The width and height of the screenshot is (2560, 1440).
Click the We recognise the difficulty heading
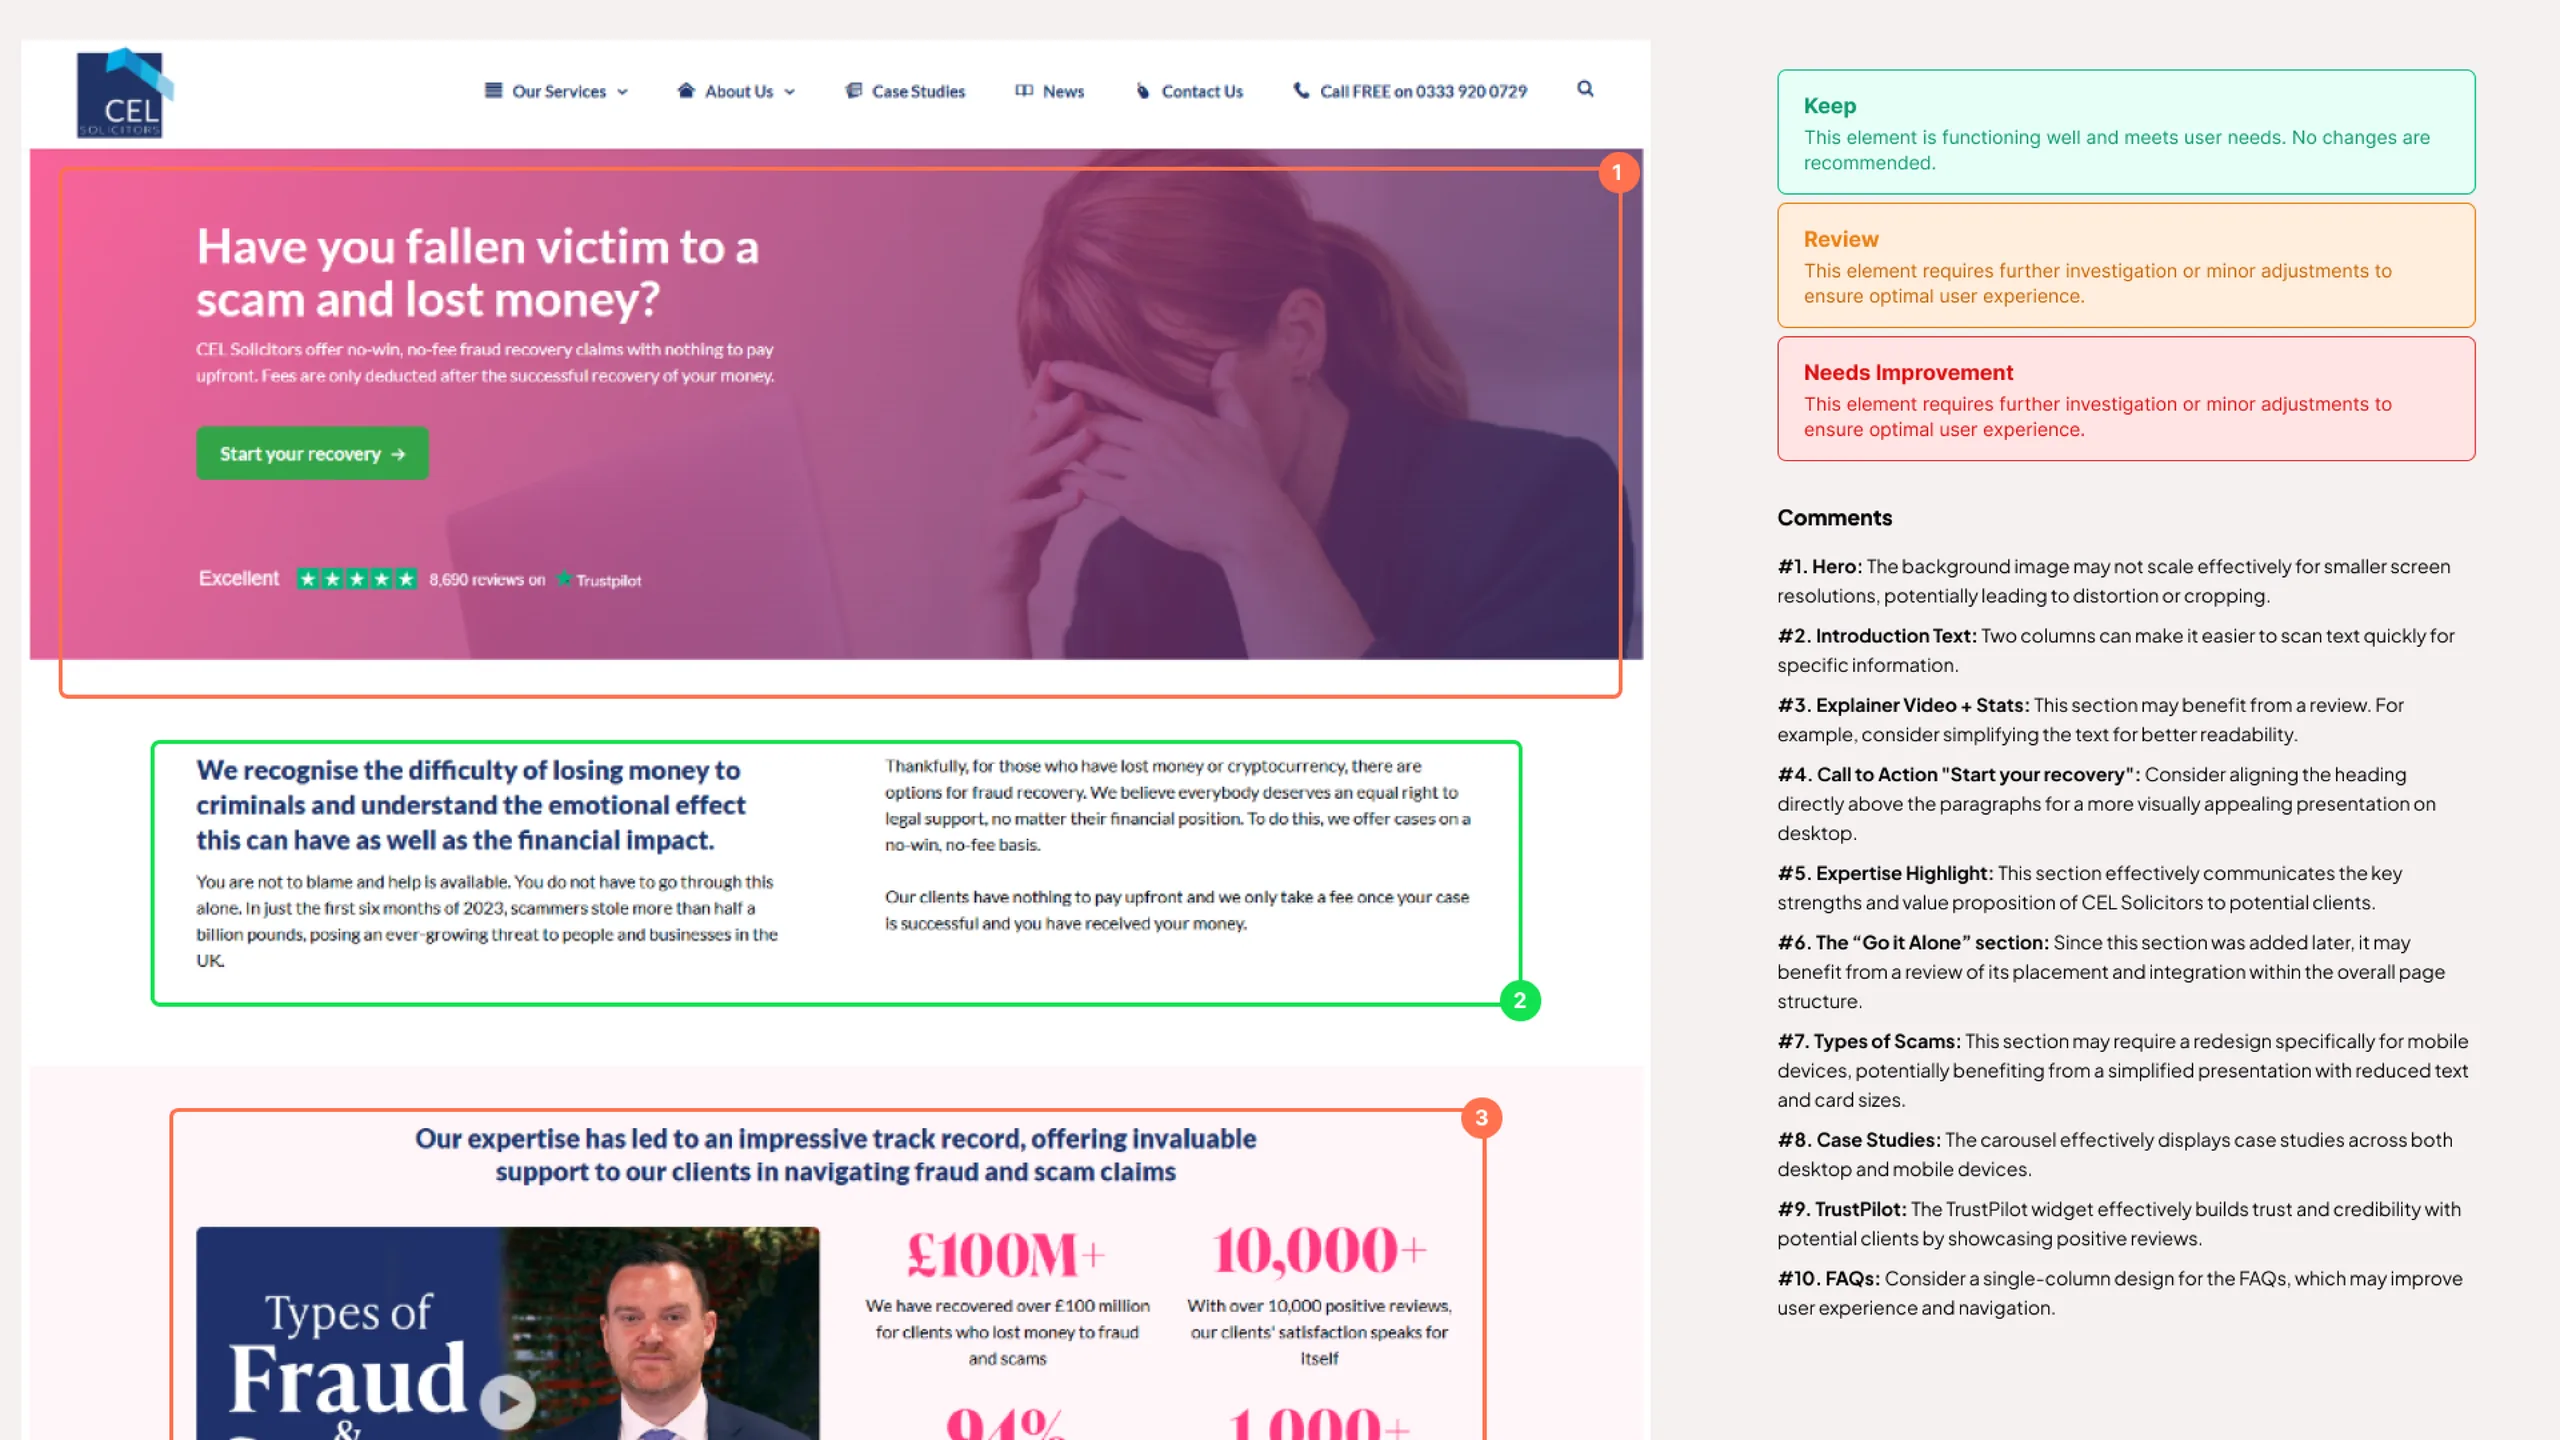point(470,805)
